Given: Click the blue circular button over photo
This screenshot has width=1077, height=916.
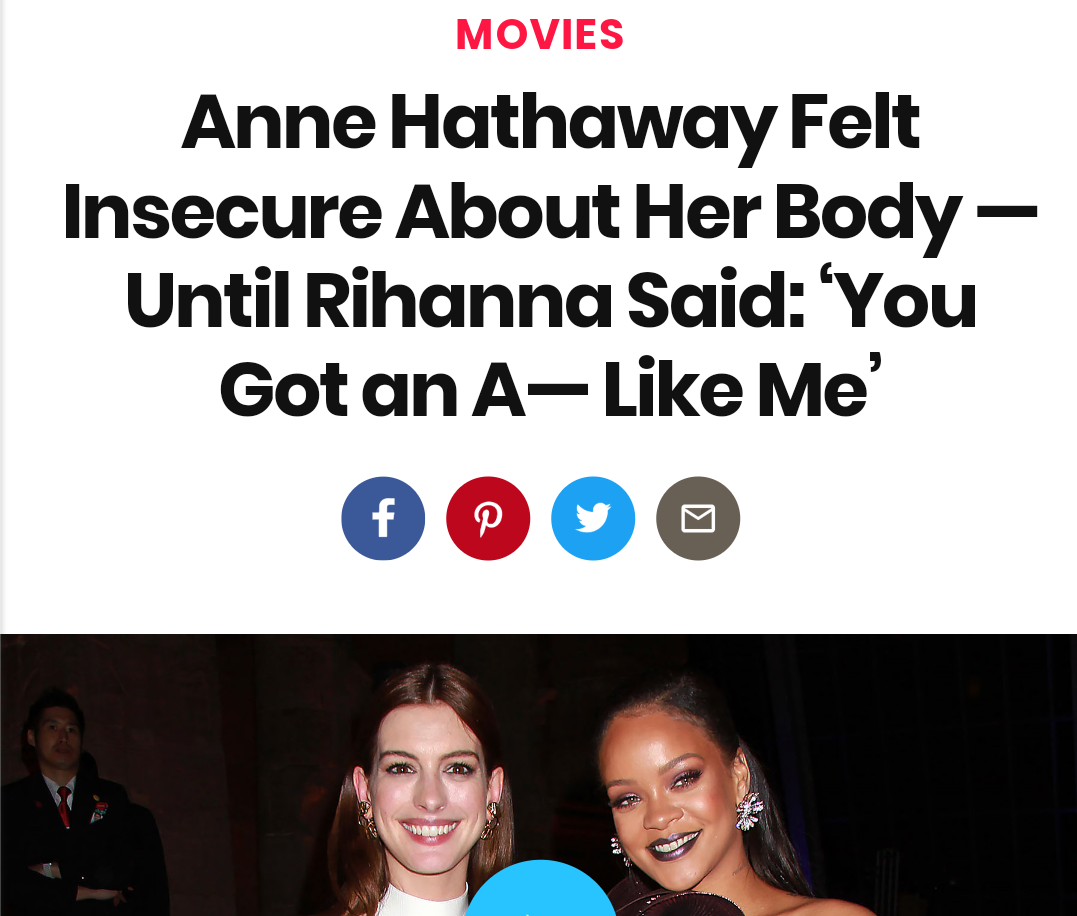Looking at the screenshot, I should (x=540, y=887).
